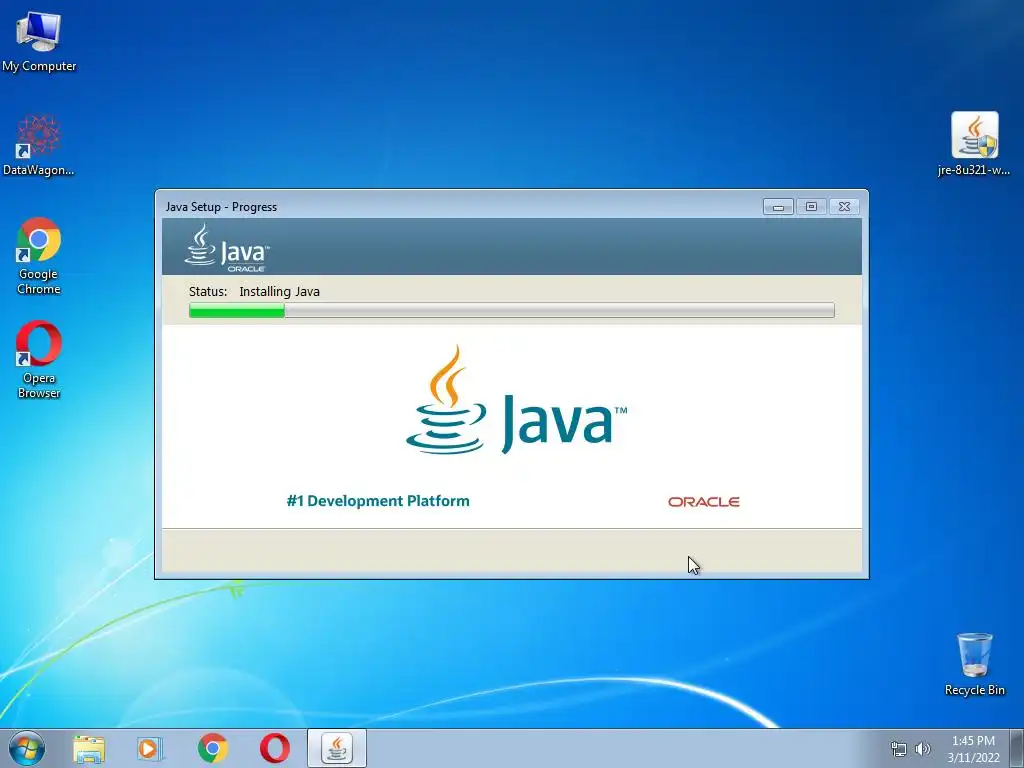Select the Recycle Bin icon
This screenshot has height=768, width=1024.
[x=974, y=664]
